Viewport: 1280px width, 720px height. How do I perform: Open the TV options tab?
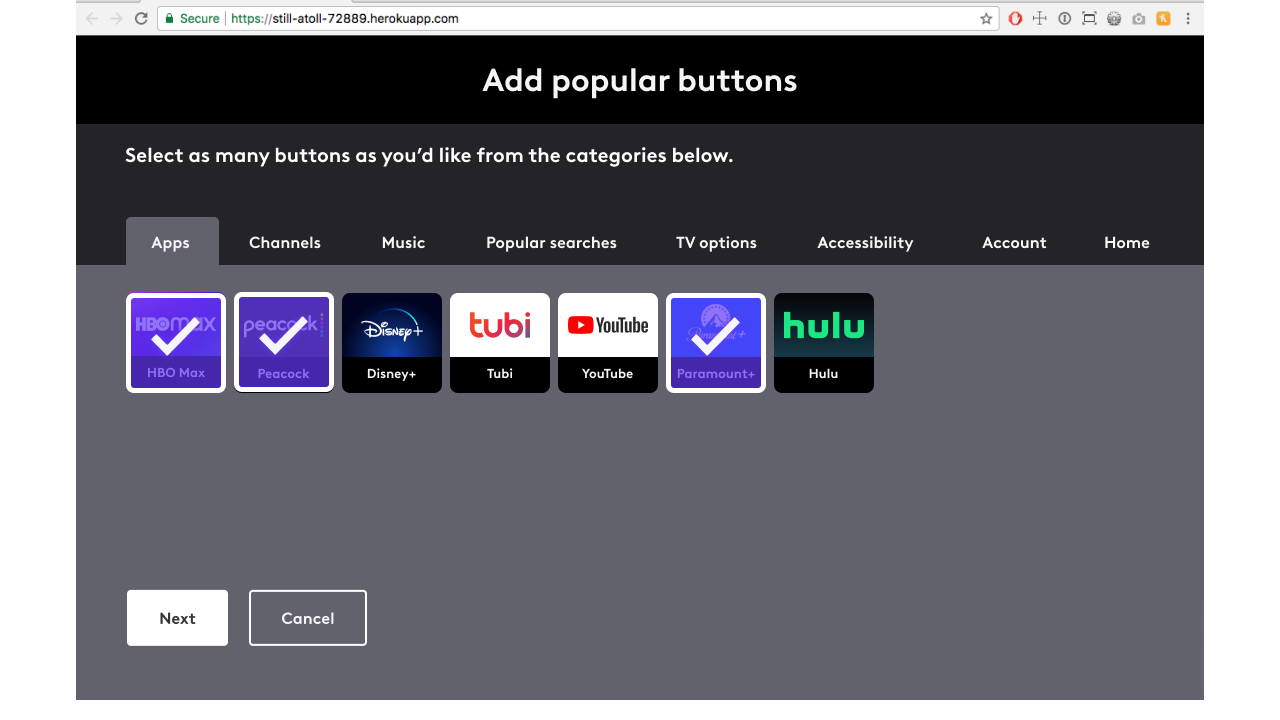coord(716,242)
